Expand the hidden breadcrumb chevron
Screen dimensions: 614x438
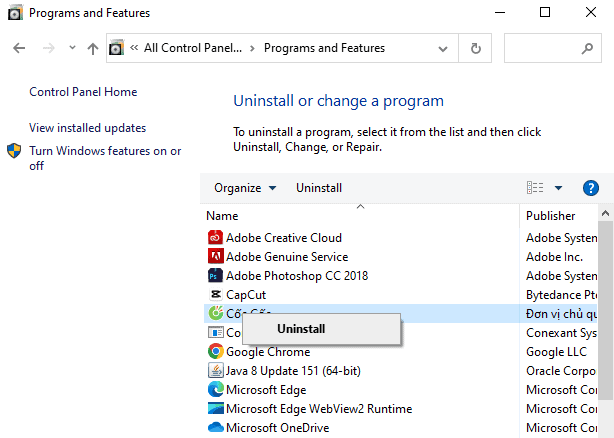[x=134, y=48]
